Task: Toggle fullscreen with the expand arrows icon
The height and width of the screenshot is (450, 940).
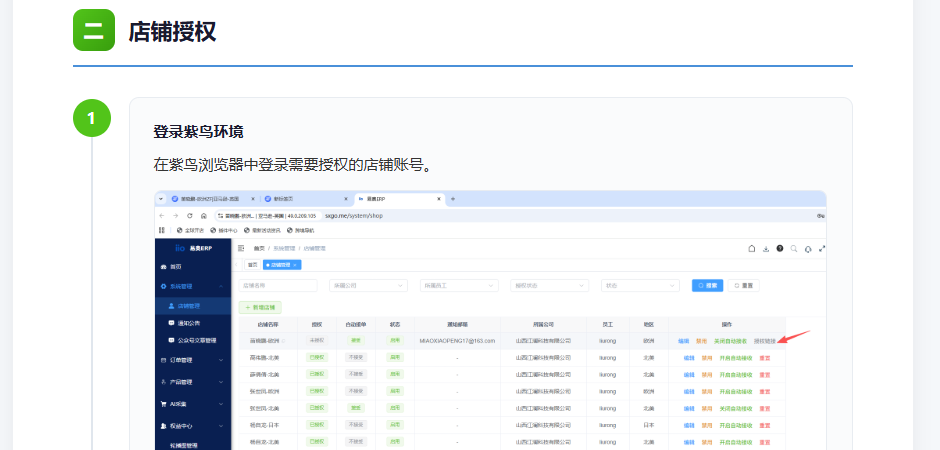Action: pyautogui.click(x=822, y=249)
